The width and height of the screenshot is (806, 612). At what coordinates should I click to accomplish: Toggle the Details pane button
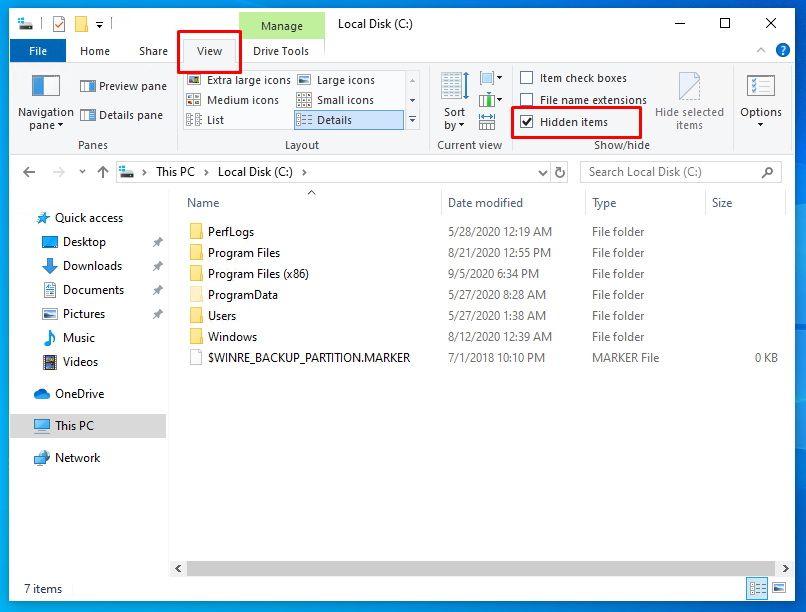tap(121, 115)
